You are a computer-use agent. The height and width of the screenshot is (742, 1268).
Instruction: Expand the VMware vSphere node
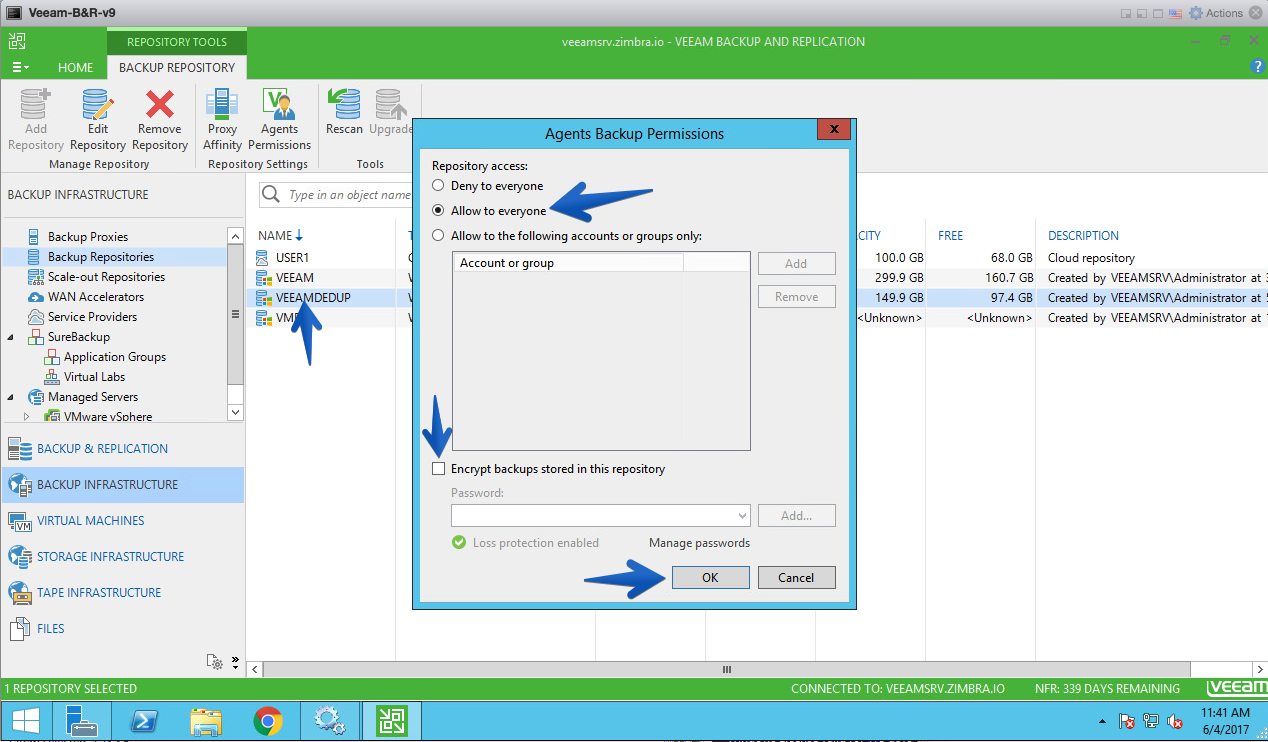27,416
